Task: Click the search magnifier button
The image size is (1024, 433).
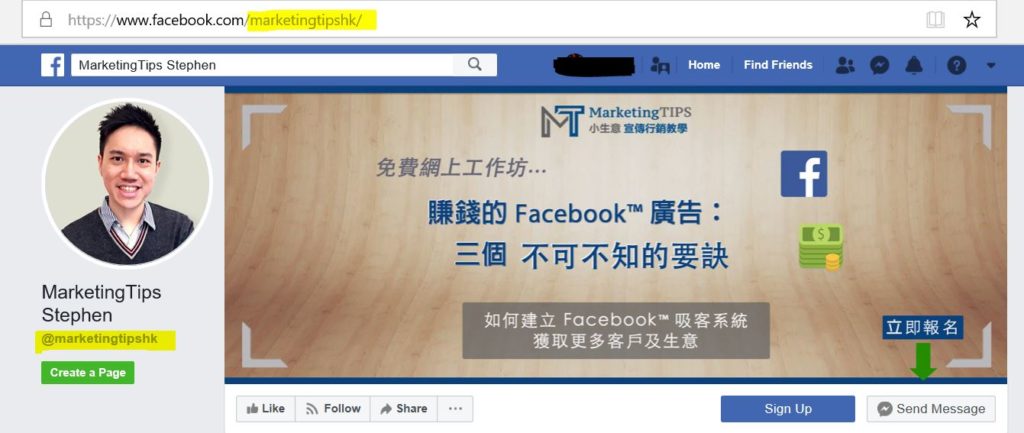Action: click(475, 65)
